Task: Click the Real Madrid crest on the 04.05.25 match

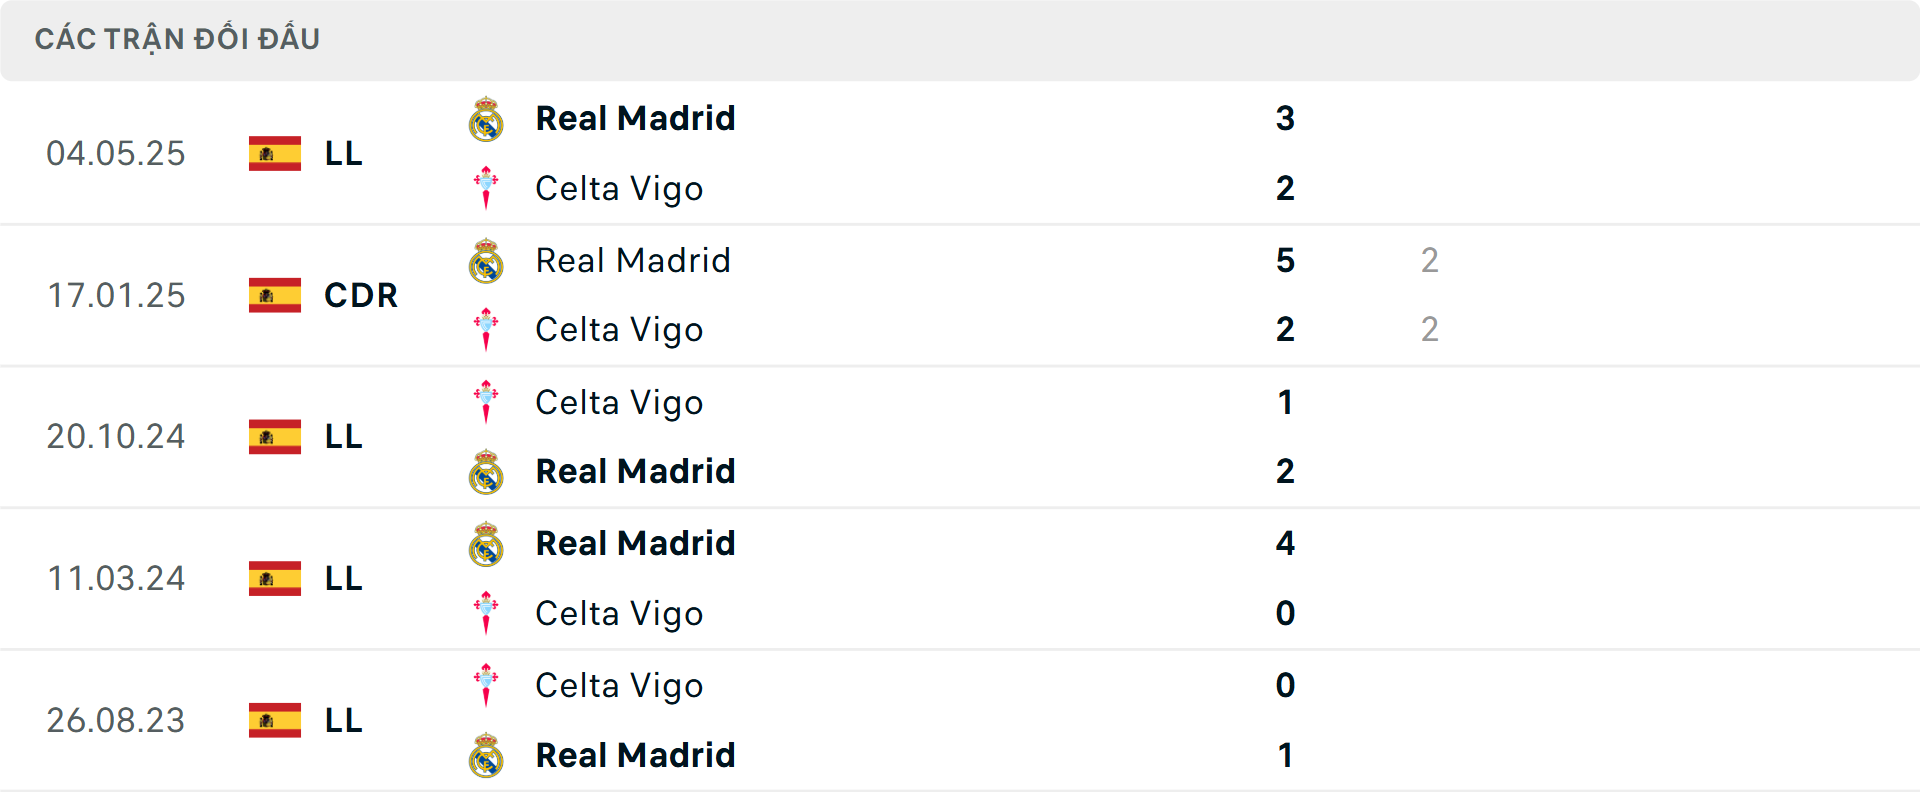Action: point(487,117)
